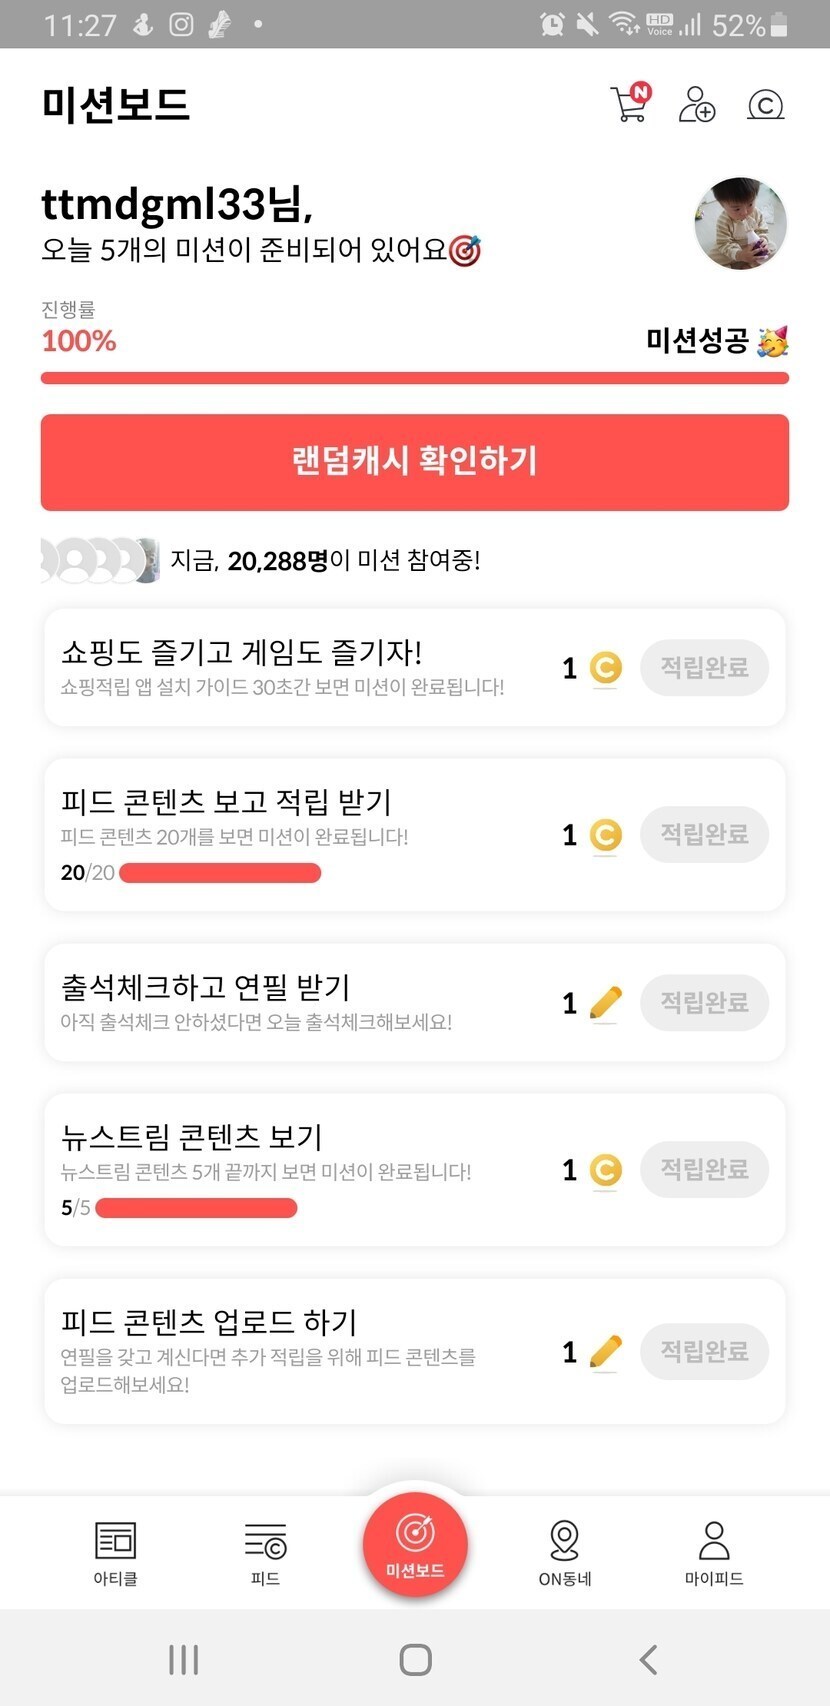Tap 적립완료 on 피드 콘텐츠 업로드 하기
The height and width of the screenshot is (1706, 830).
click(x=704, y=1352)
